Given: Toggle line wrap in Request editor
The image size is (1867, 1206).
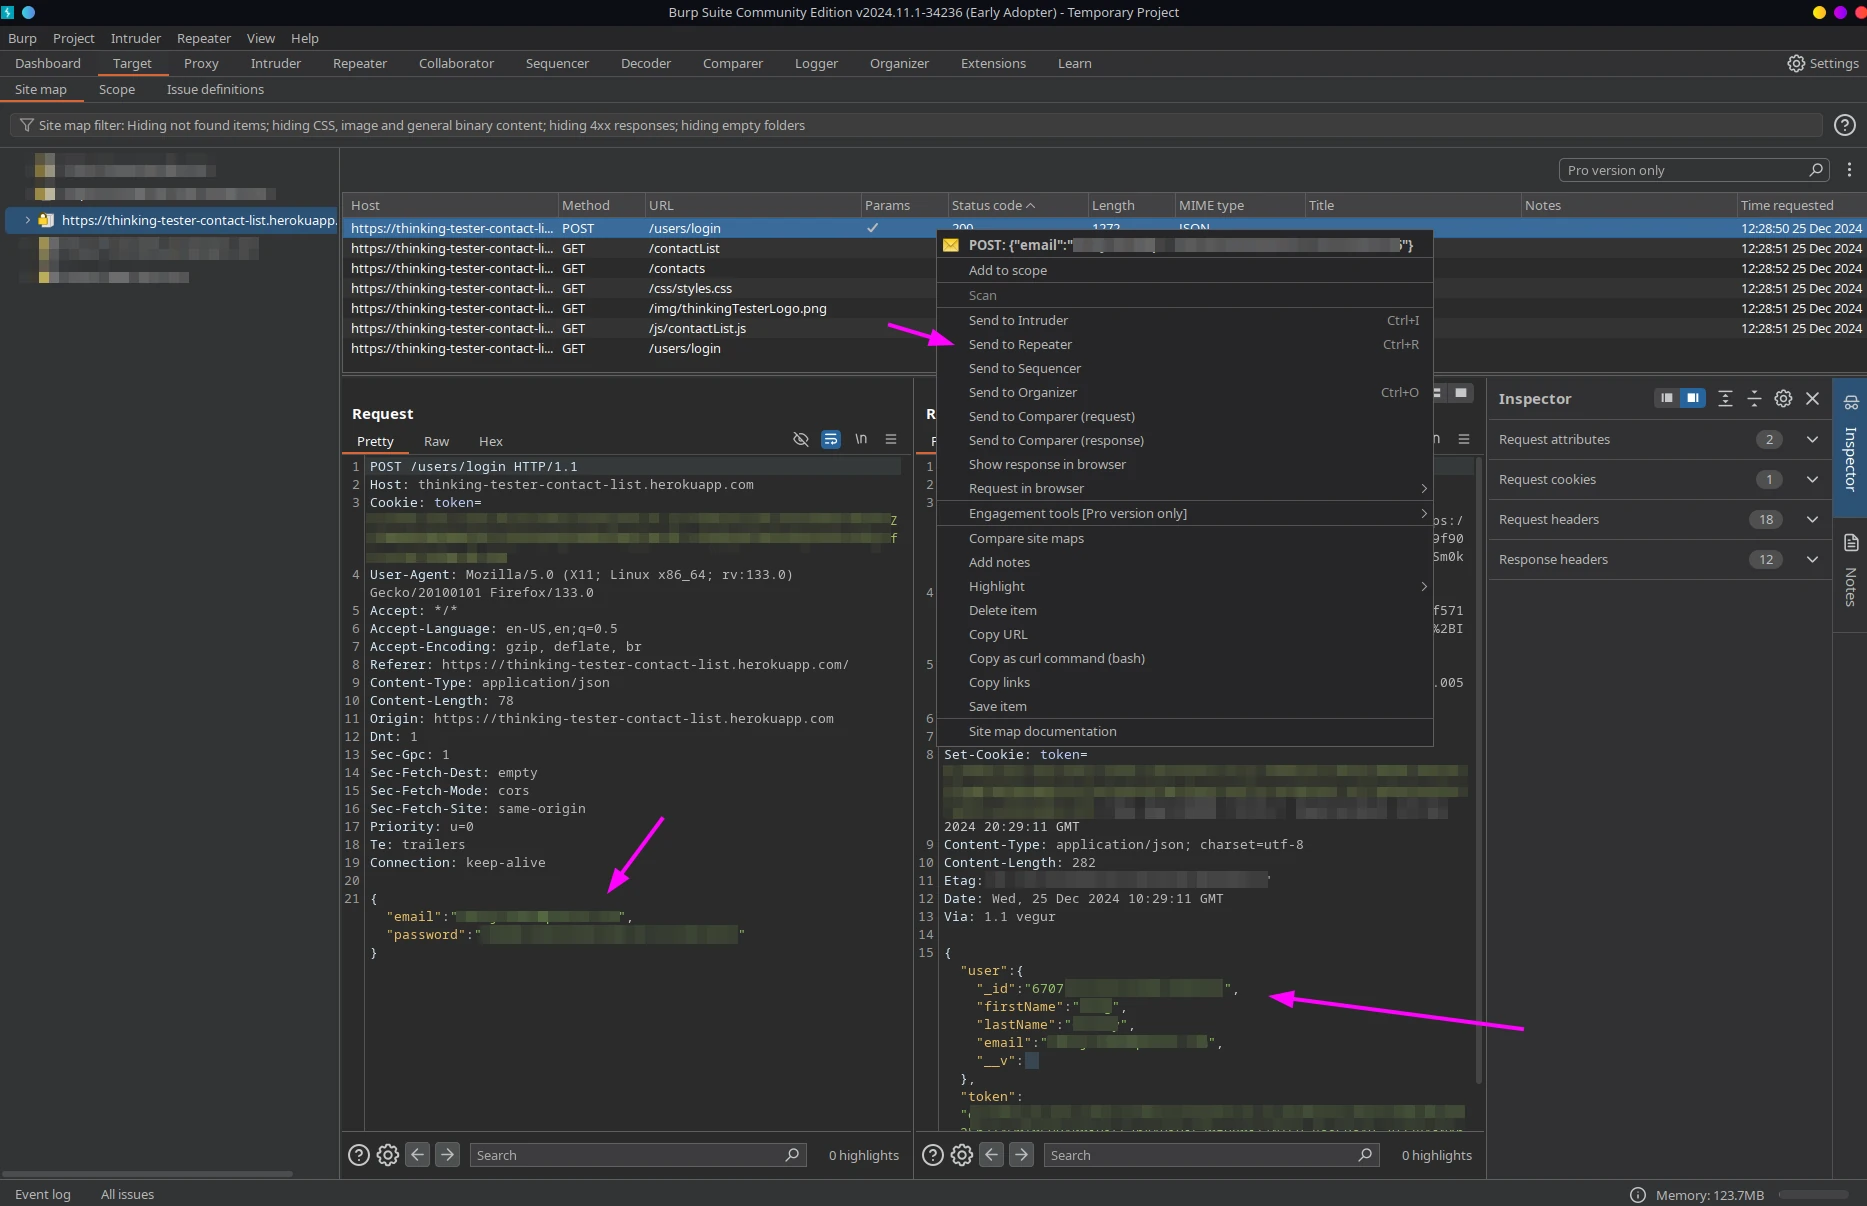Looking at the screenshot, I should point(830,440).
